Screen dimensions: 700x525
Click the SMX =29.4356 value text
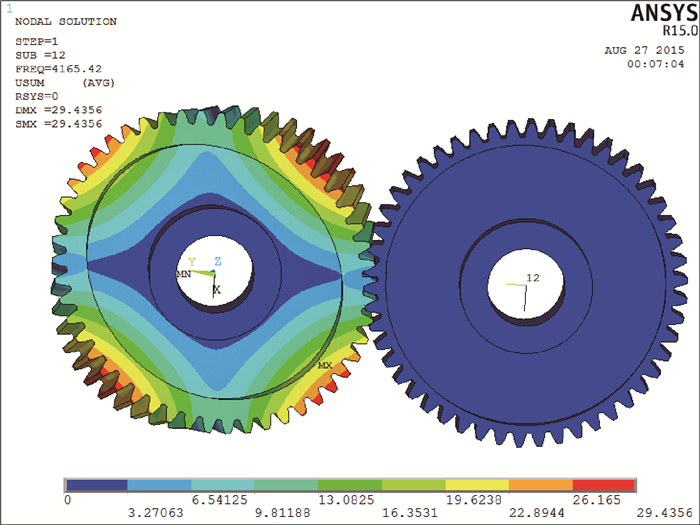[x=59, y=123]
